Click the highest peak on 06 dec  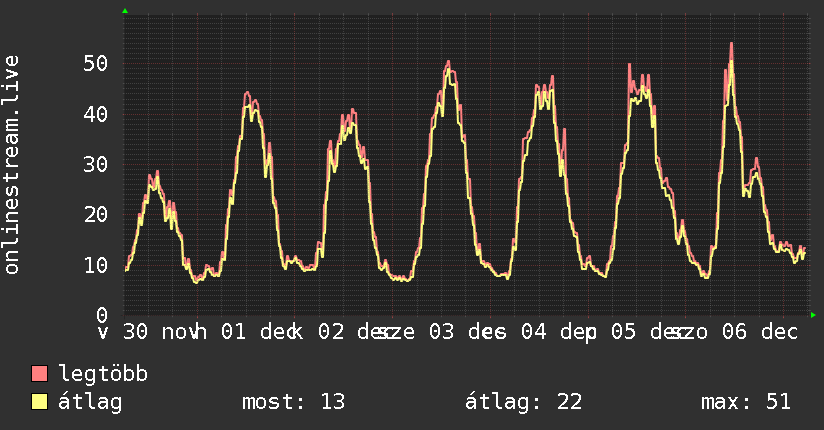pyautogui.click(x=731, y=44)
